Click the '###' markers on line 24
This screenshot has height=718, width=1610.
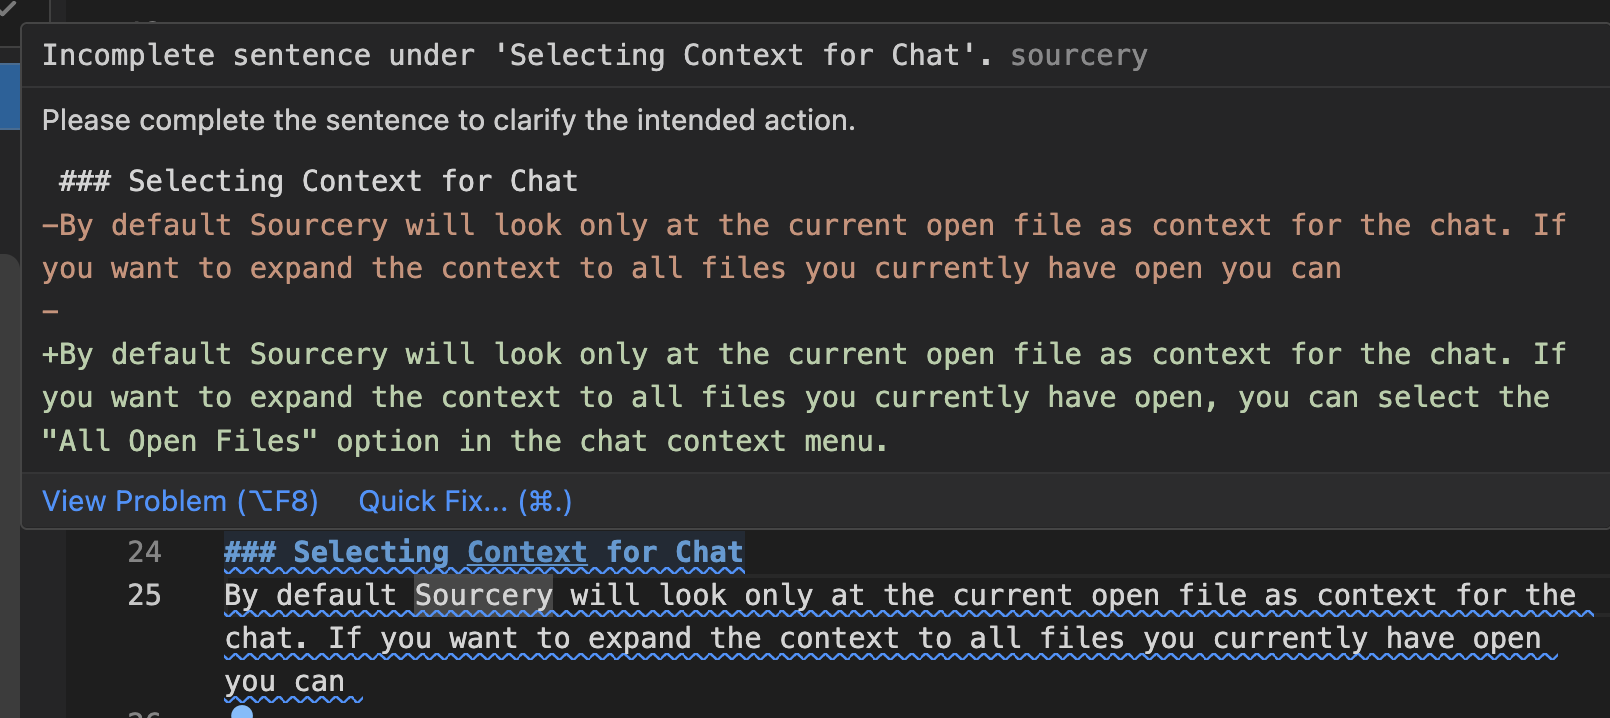tap(249, 552)
